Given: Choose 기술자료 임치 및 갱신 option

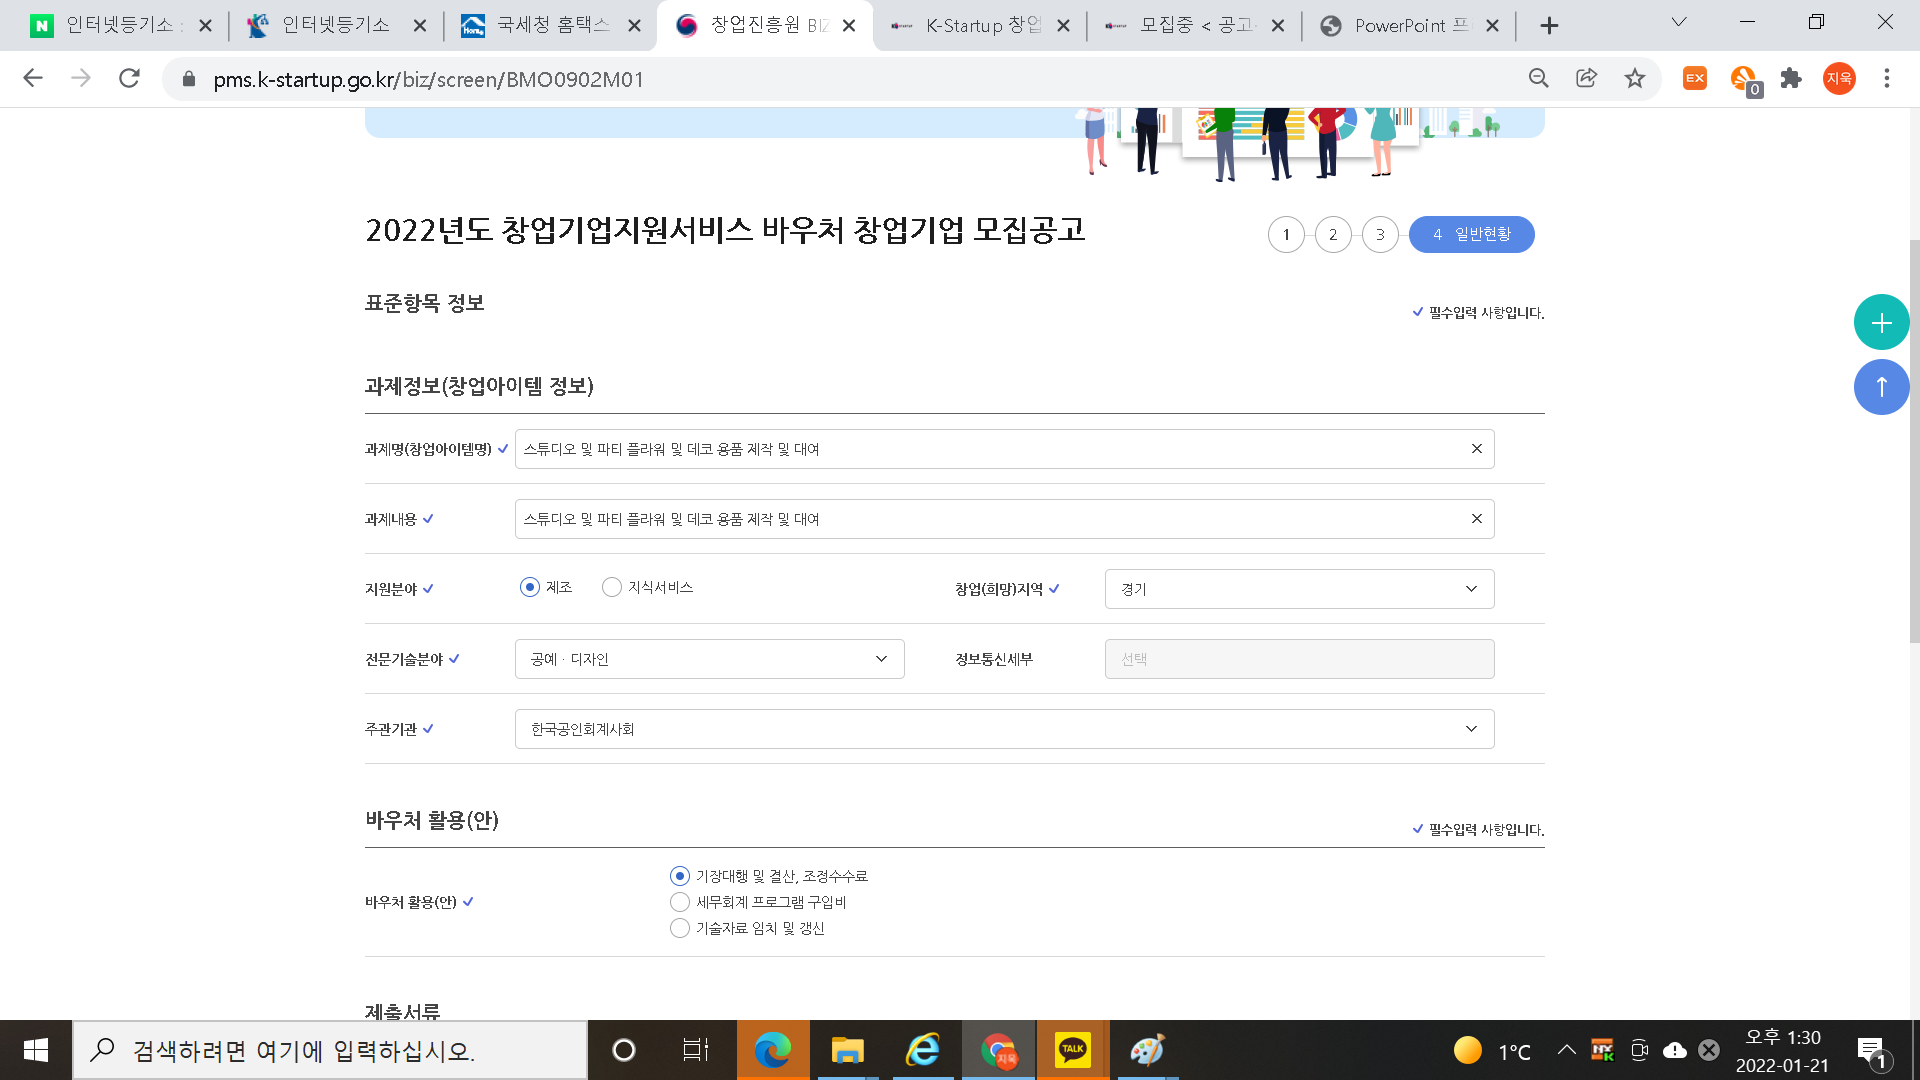Looking at the screenshot, I should [680, 928].
